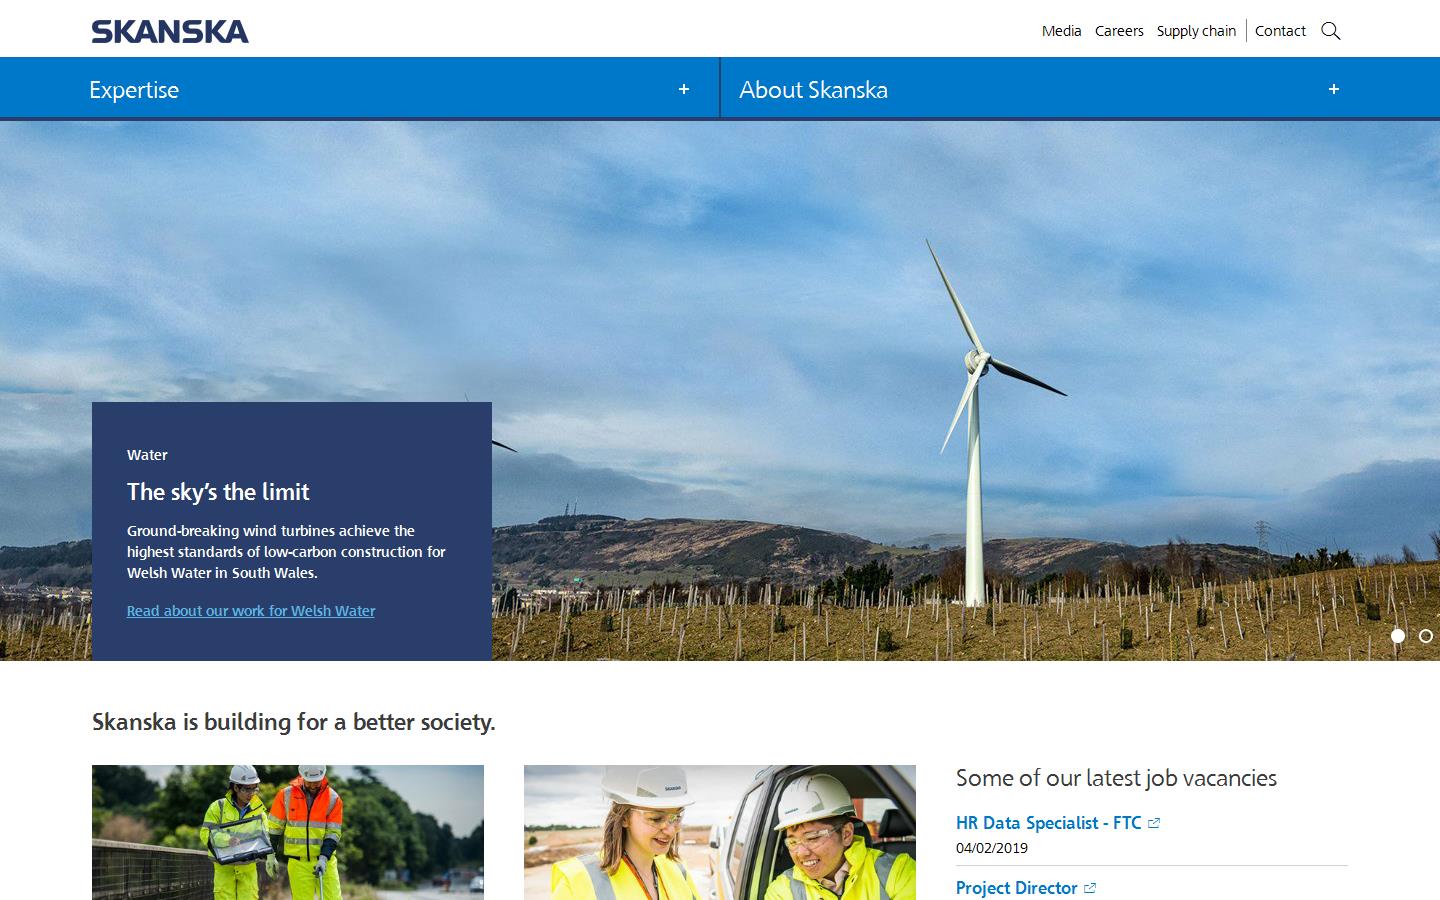
Task: Open the HR Data Specialist - FTC vacancy
Action: [1049, 822]
